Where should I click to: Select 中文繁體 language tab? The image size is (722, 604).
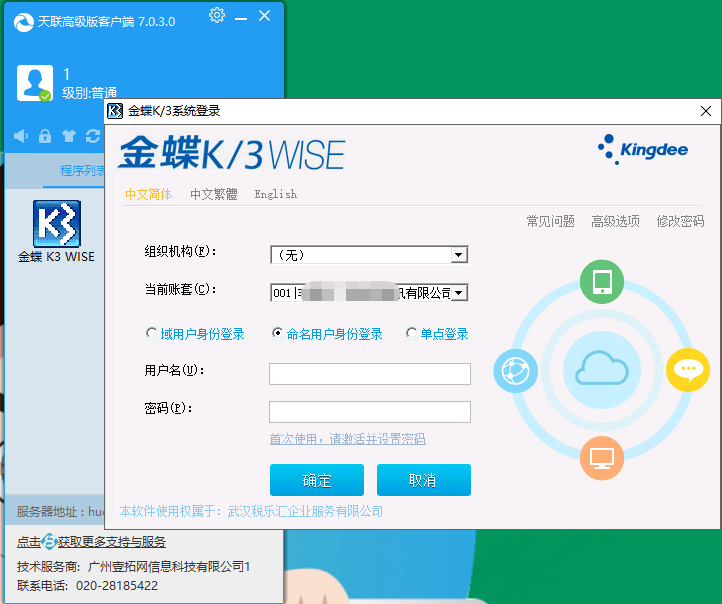214,194
